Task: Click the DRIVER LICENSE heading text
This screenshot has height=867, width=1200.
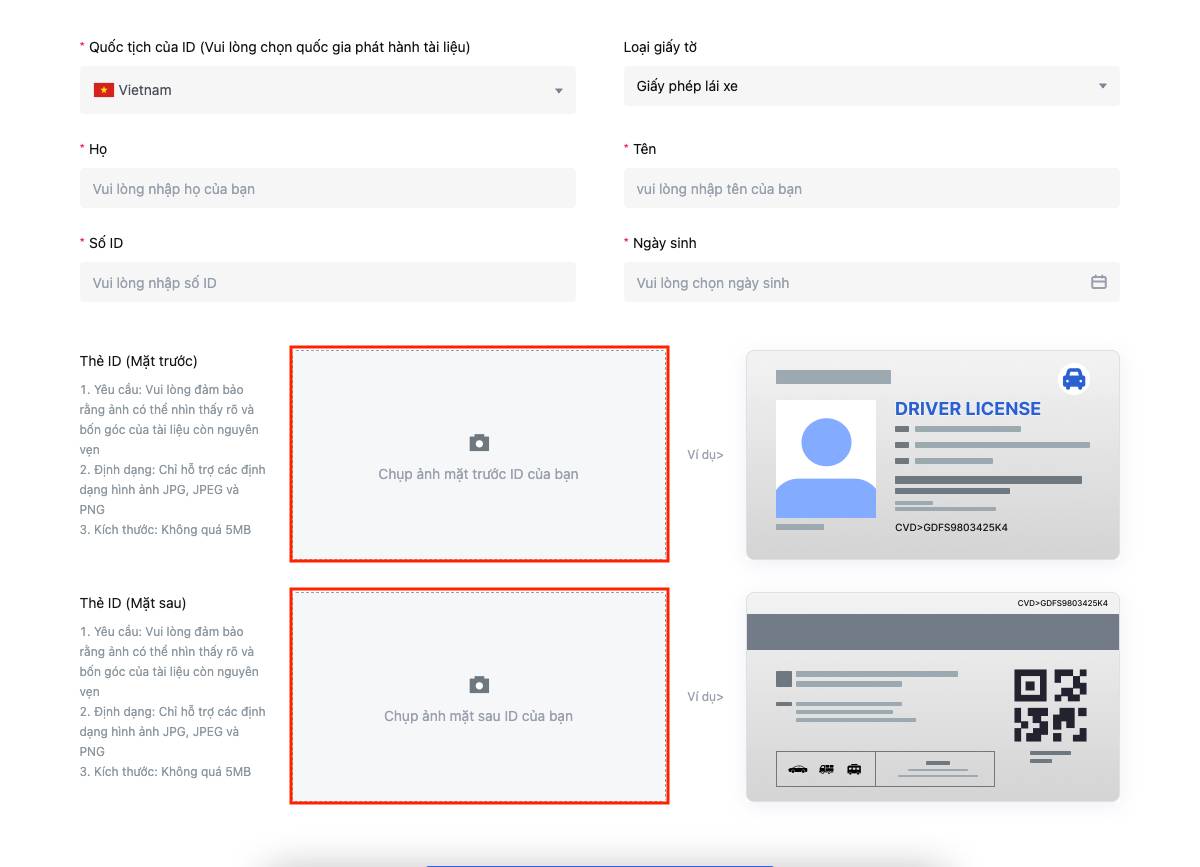Action: coord(968,408)
